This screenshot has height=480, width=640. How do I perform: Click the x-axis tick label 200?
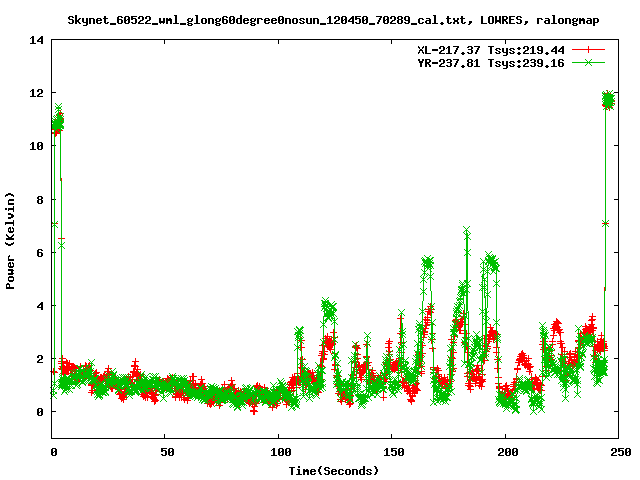[x=507, y=452]
